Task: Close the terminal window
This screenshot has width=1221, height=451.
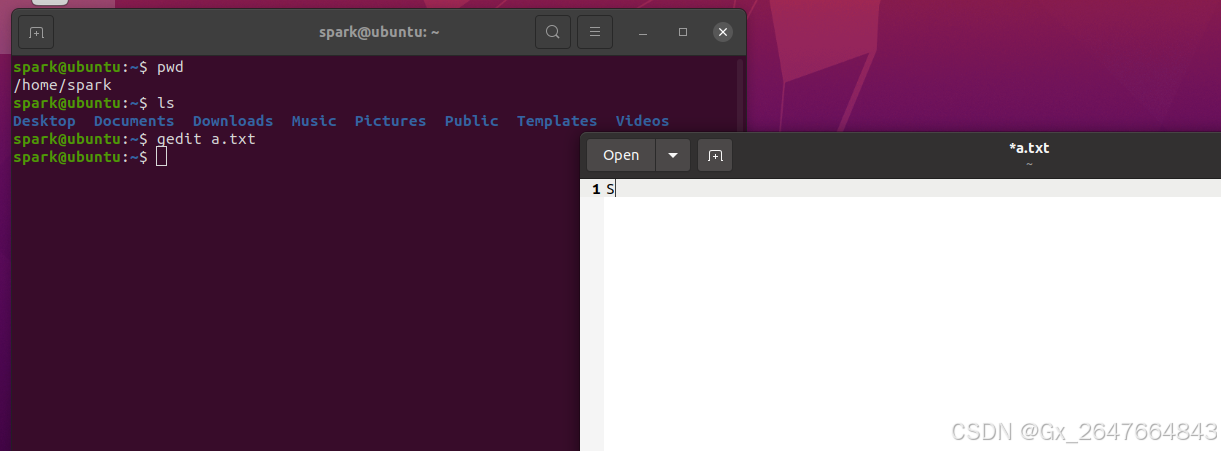Action: click(723, 33)
